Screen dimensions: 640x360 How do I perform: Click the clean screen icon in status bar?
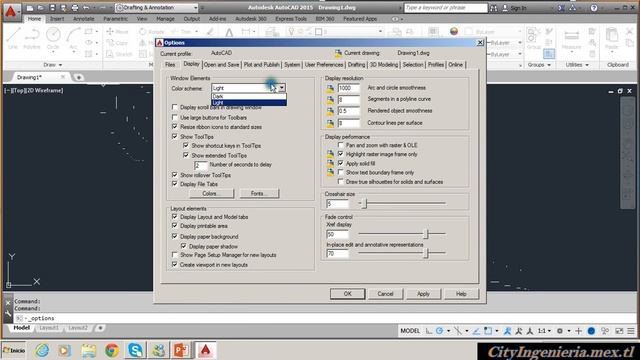click(x=619, y=331)
